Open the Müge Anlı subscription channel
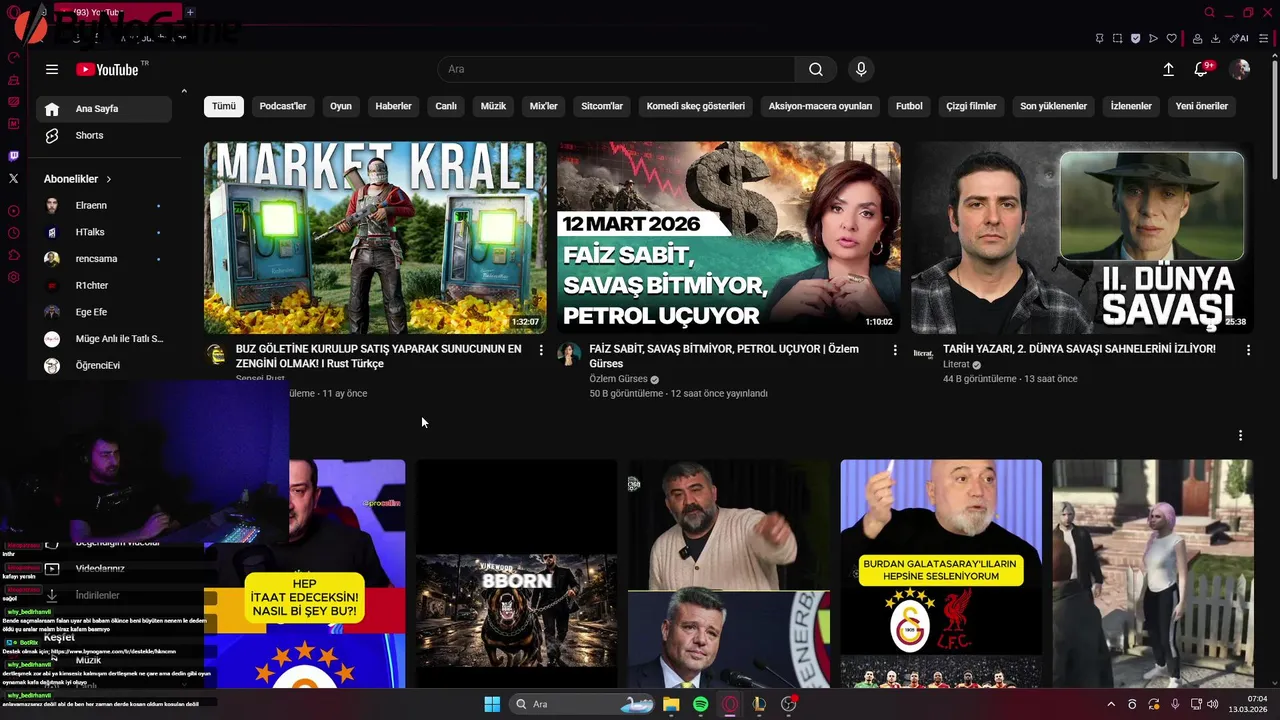 pyautogui.click(x=104, y=339)
